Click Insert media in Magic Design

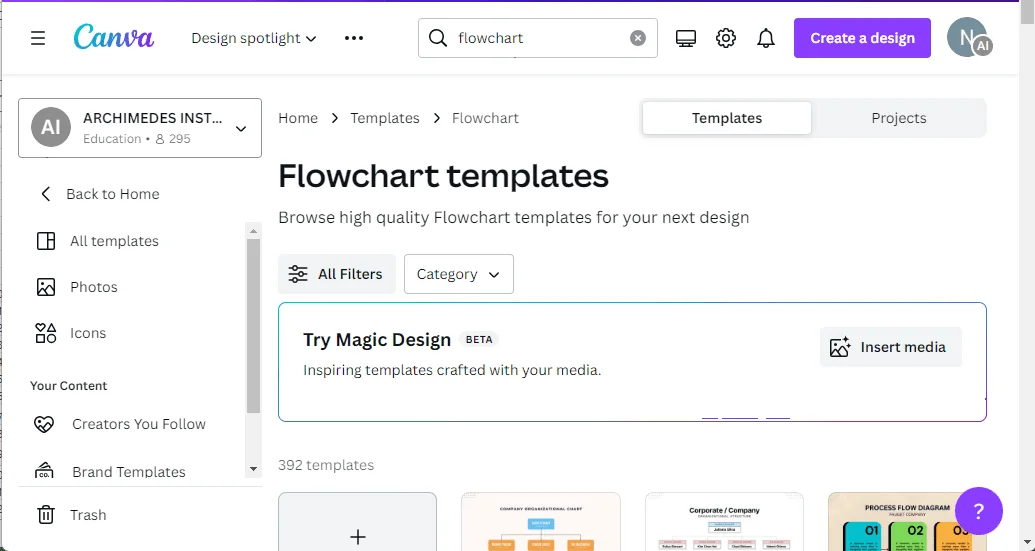890,347
